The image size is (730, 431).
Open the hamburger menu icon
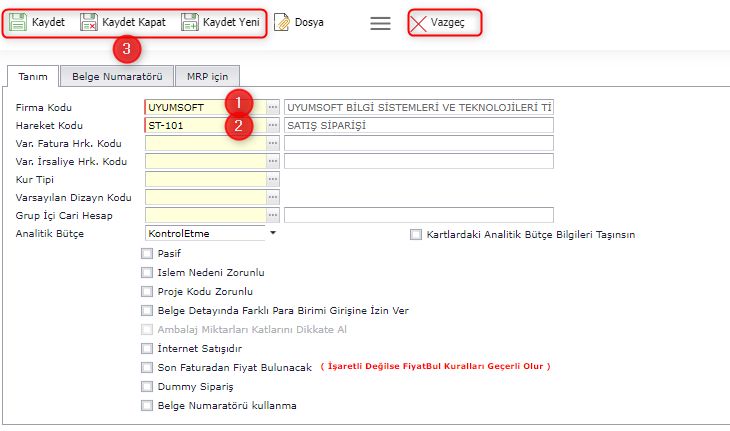[x=380, y=23]
